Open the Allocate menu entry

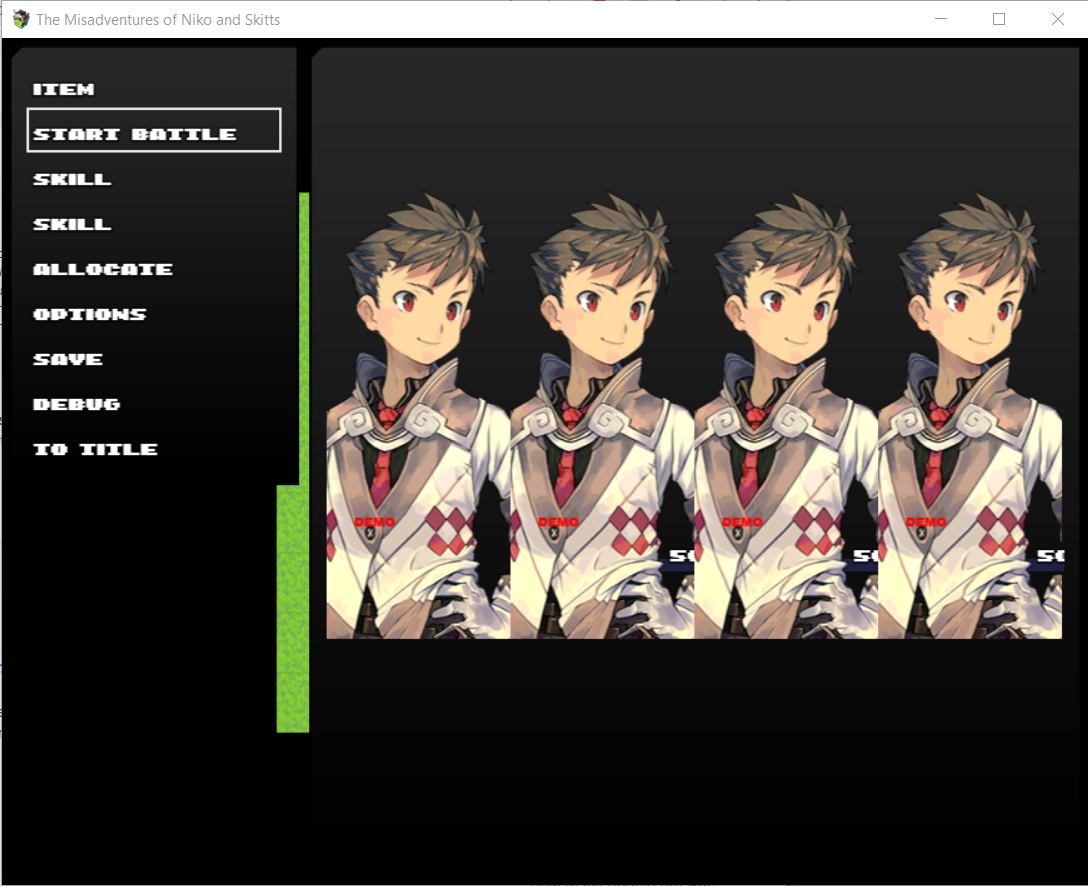[x=103, y=269]
